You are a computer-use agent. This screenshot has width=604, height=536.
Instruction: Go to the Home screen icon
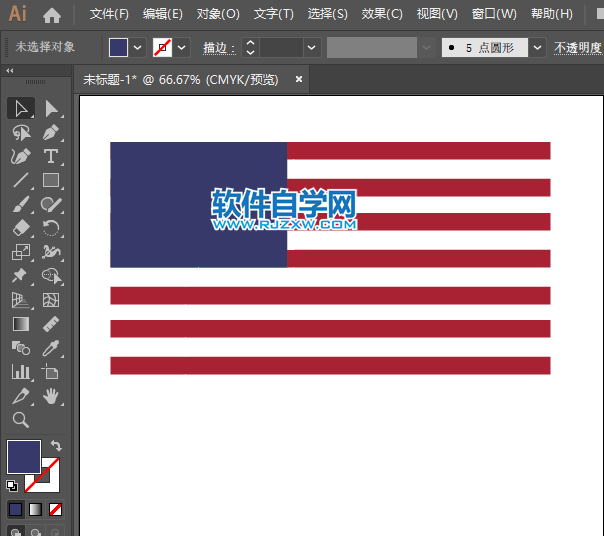click(x=52, y=15)
